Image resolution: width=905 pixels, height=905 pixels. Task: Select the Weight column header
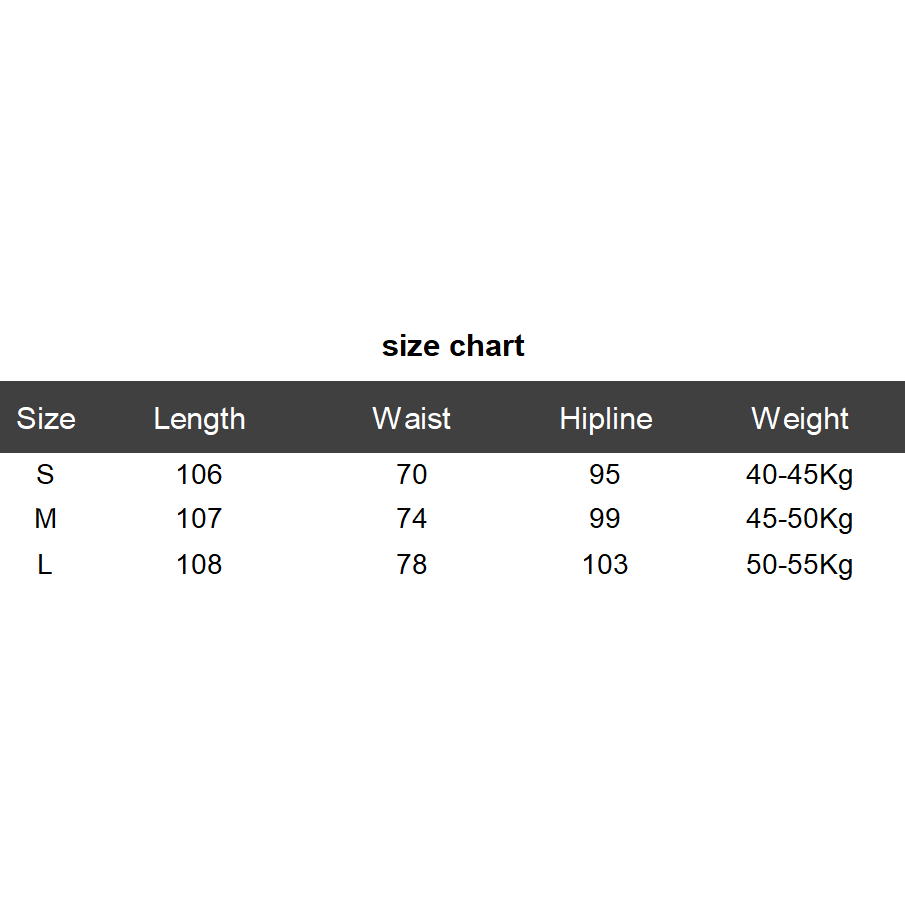799,418
